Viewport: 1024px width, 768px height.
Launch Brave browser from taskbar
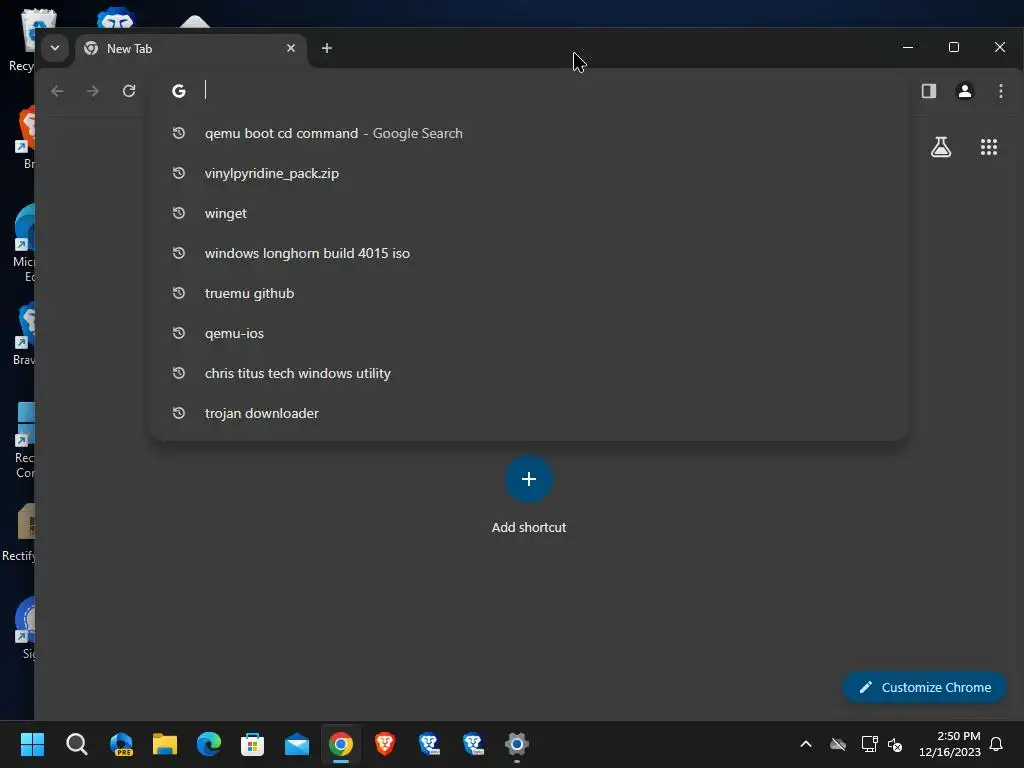point(385,744)
